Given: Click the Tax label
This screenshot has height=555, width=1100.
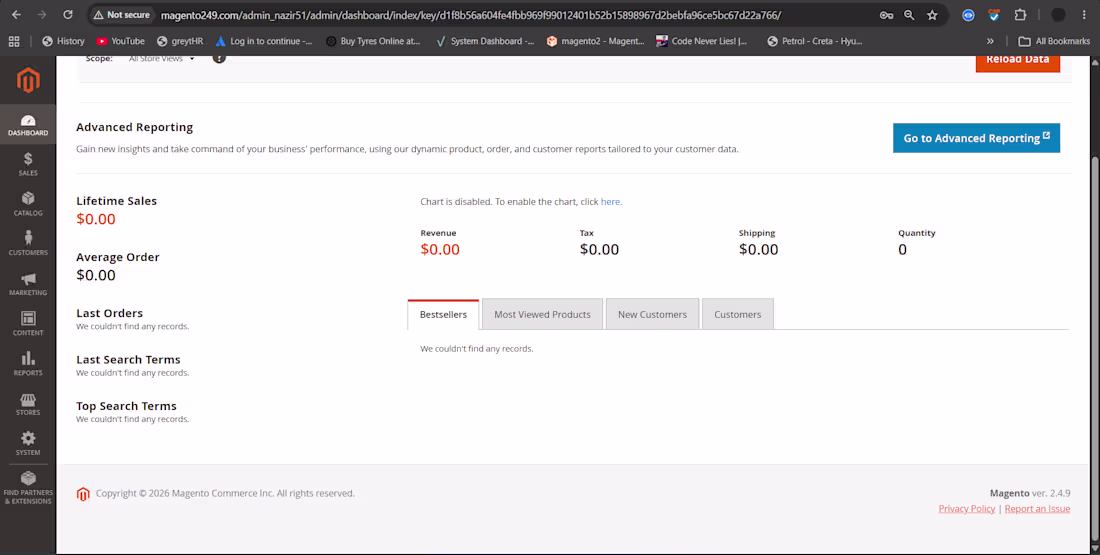Looking at the screenshot, I should (x=586, y=233).
